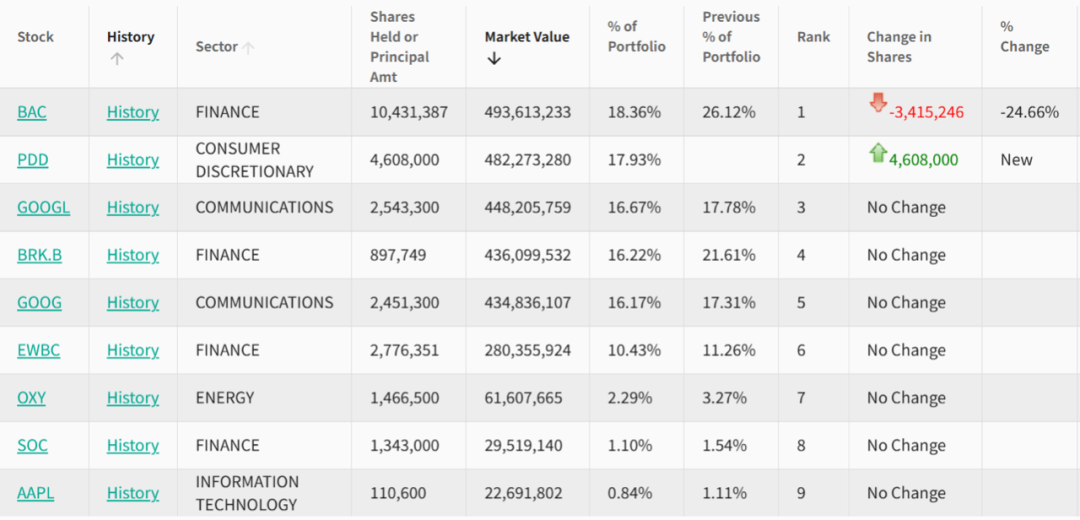Sort ascending by History column arrow
This screenshot has width=1080, height=520.
click(117, 59)
